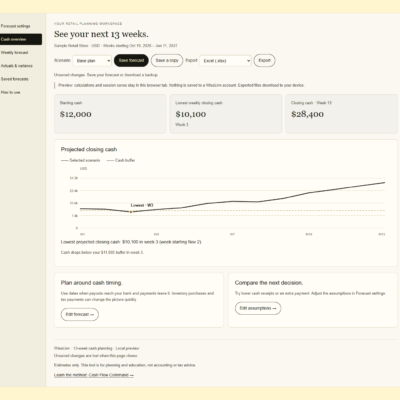Screen dimensions: 400x400
Task: Open How to use page
Action: click(11, 92)
